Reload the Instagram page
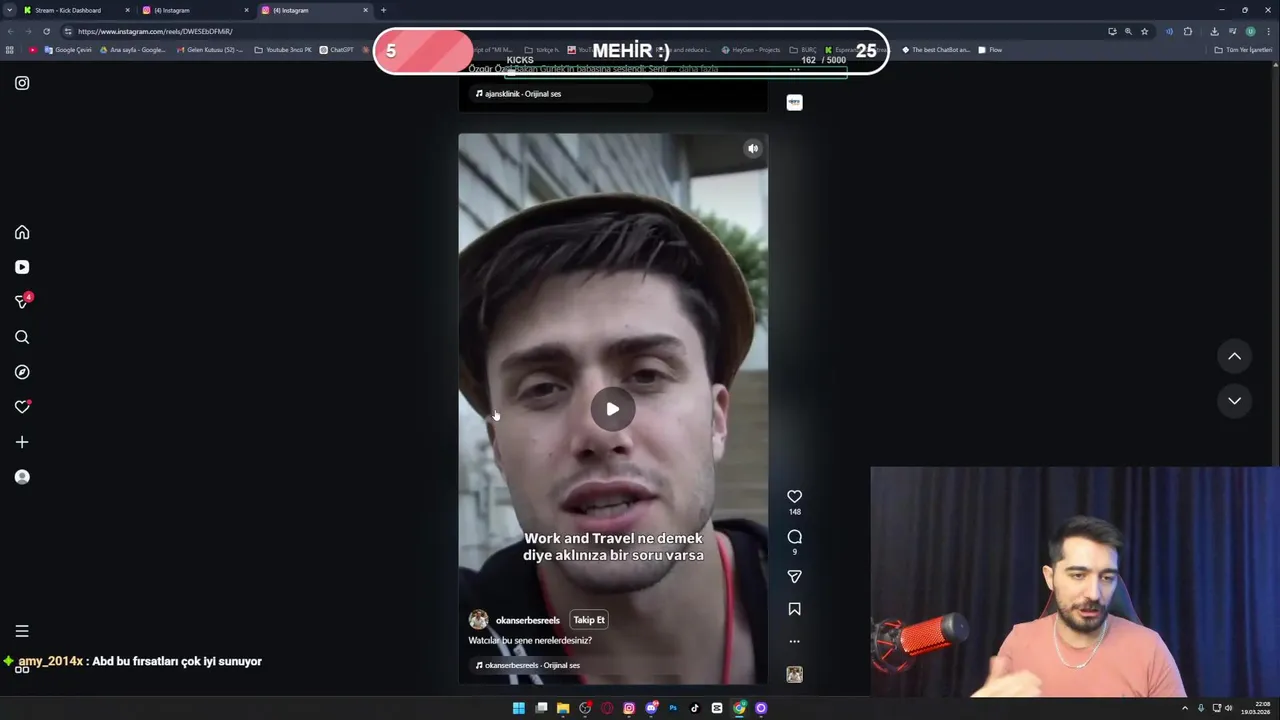The image size is (1280, 720). (x=46, y=31)
